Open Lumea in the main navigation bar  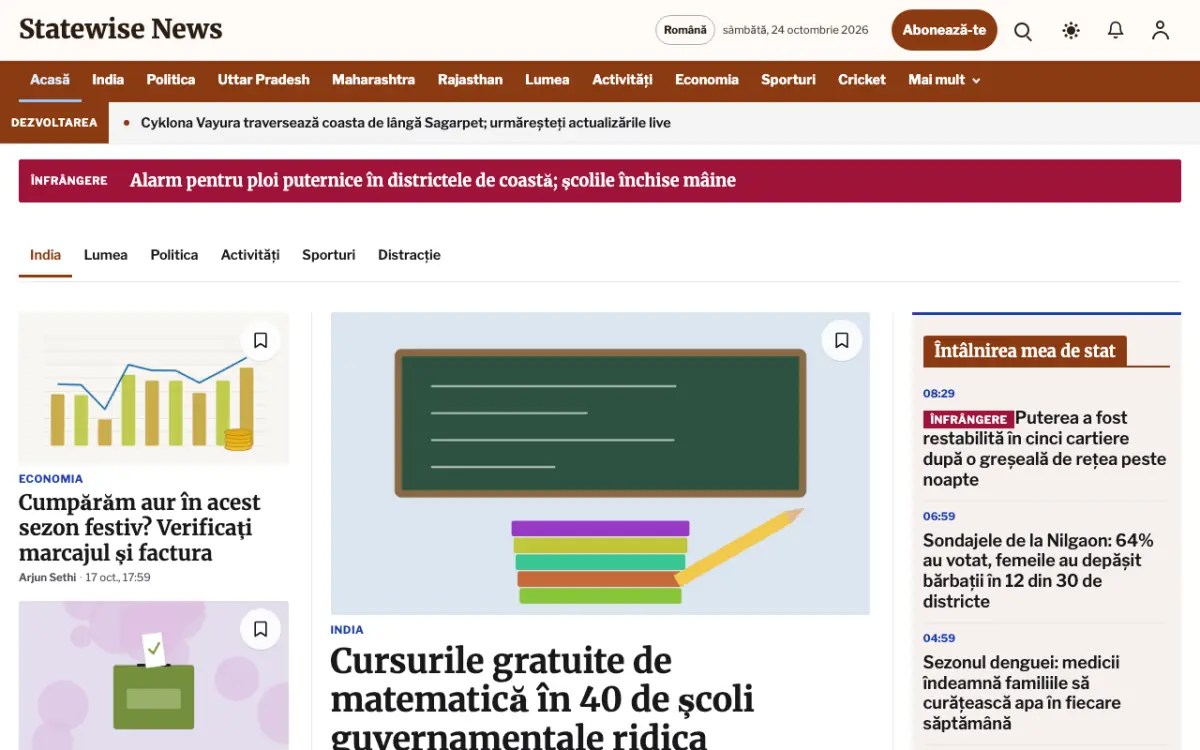547,80
